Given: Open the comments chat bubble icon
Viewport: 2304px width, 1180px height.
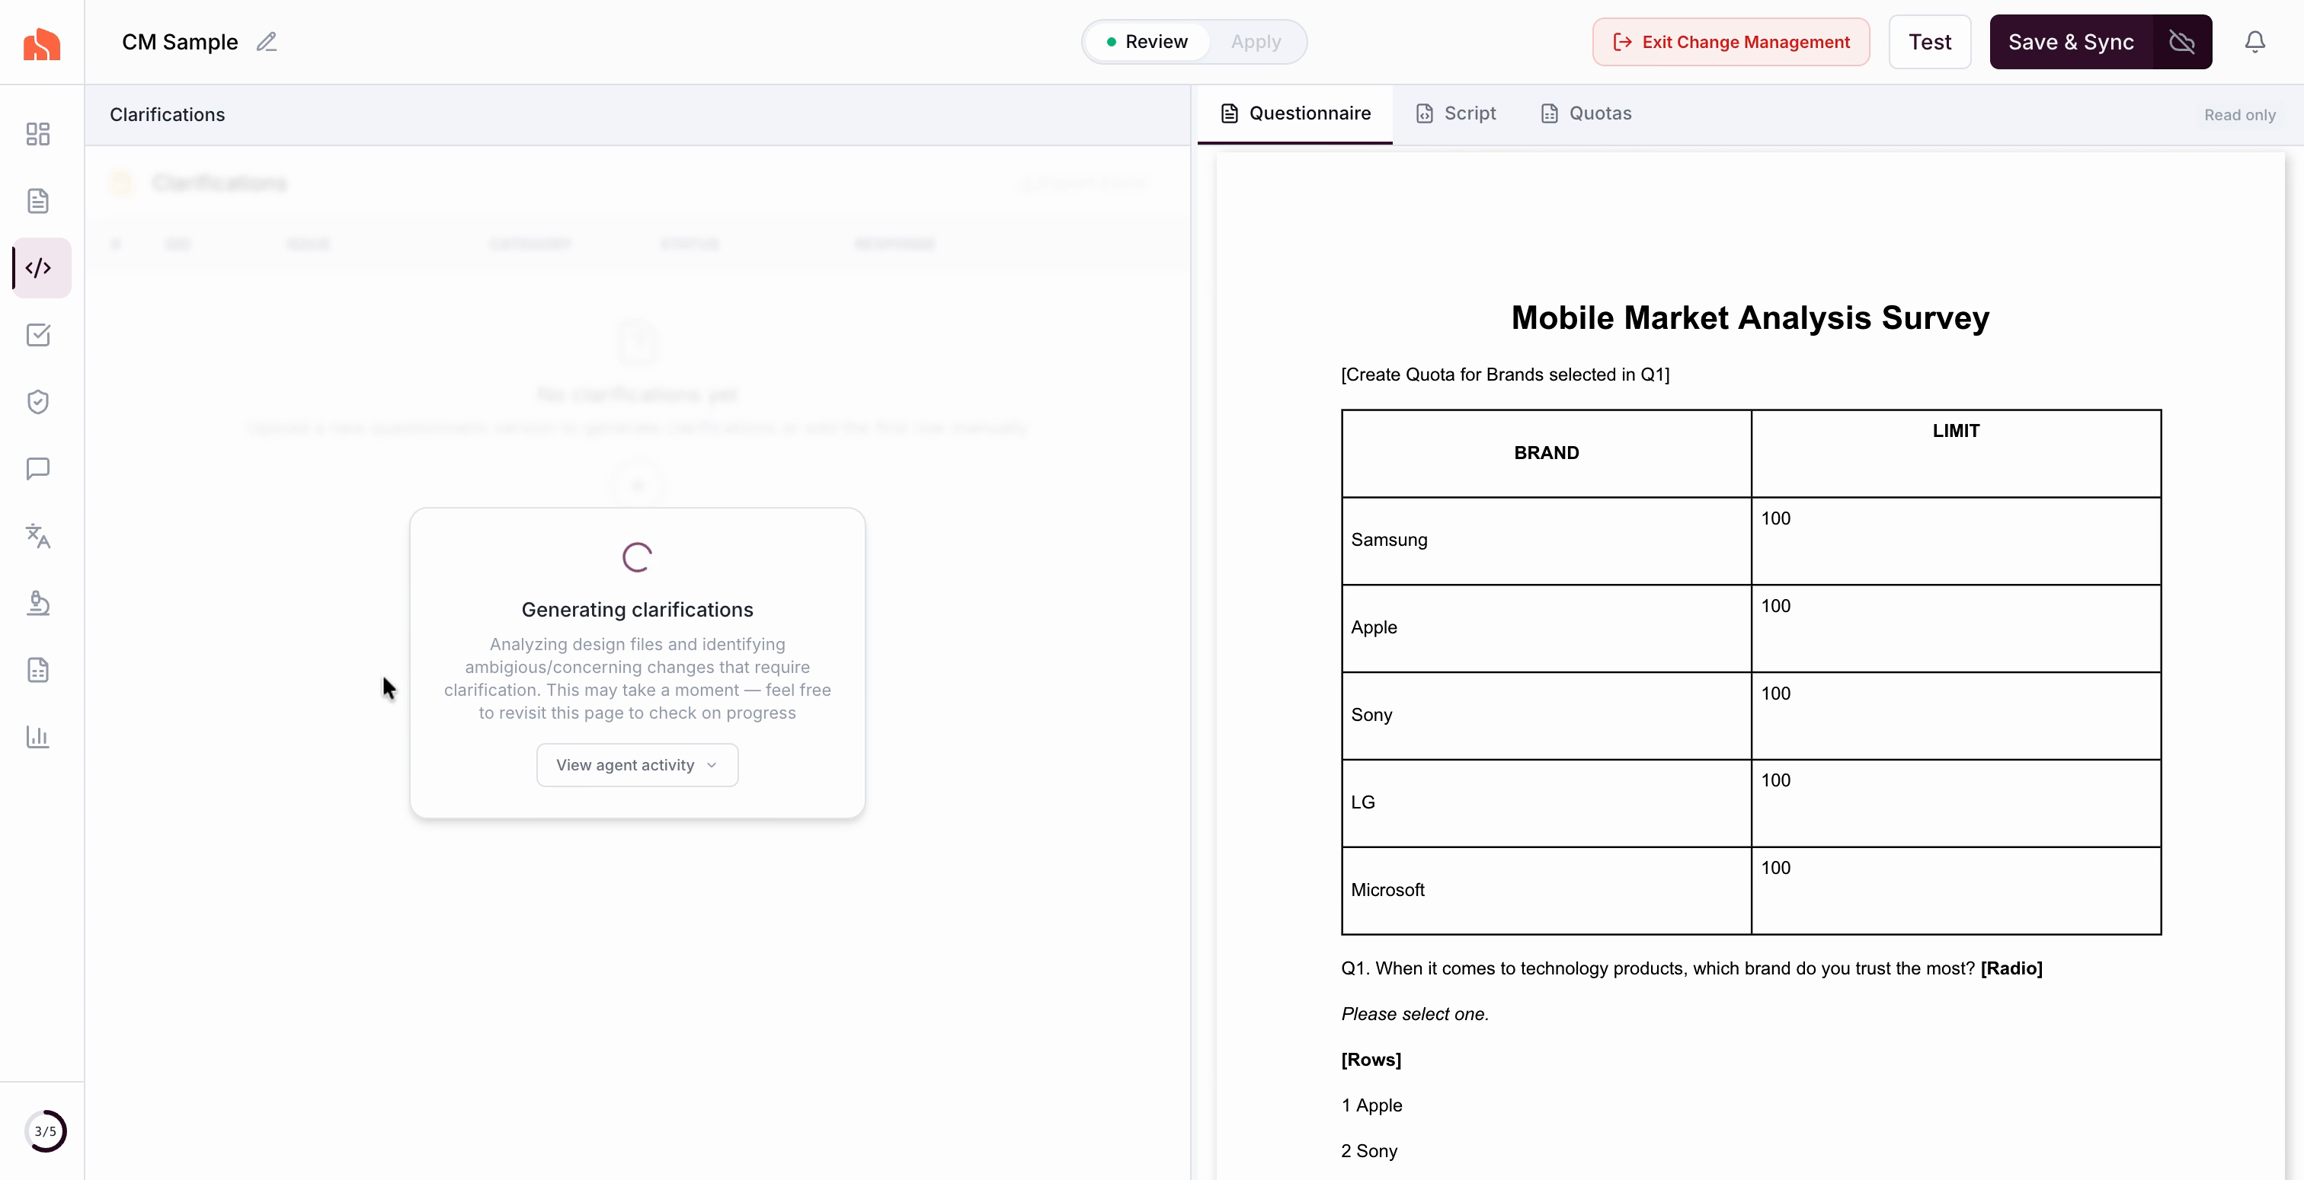Looking at the screenshot, I should 38,469.
